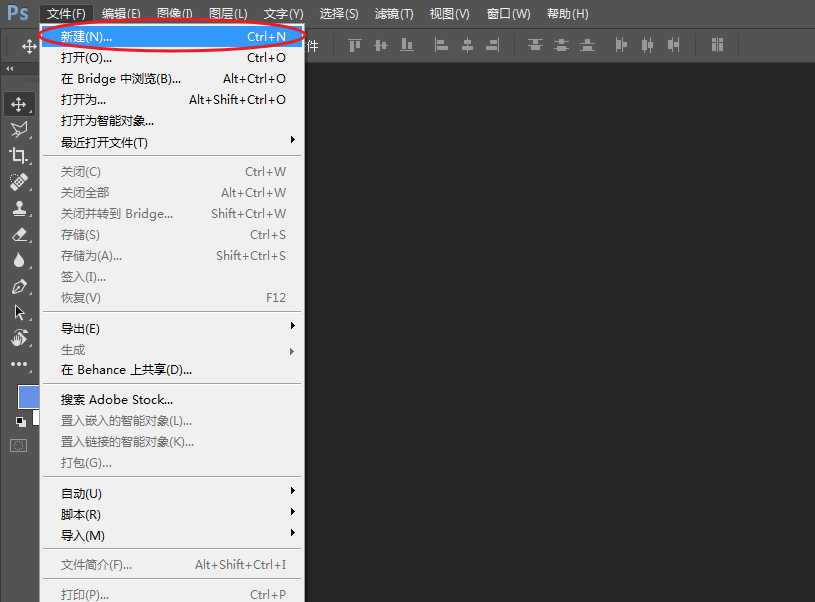Select the Path Selection tool

(x=18, y=312)
